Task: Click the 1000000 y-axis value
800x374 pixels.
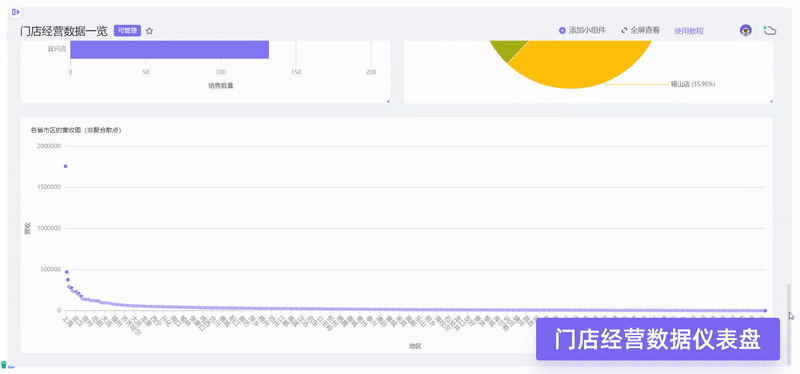Action: [49, 228]
